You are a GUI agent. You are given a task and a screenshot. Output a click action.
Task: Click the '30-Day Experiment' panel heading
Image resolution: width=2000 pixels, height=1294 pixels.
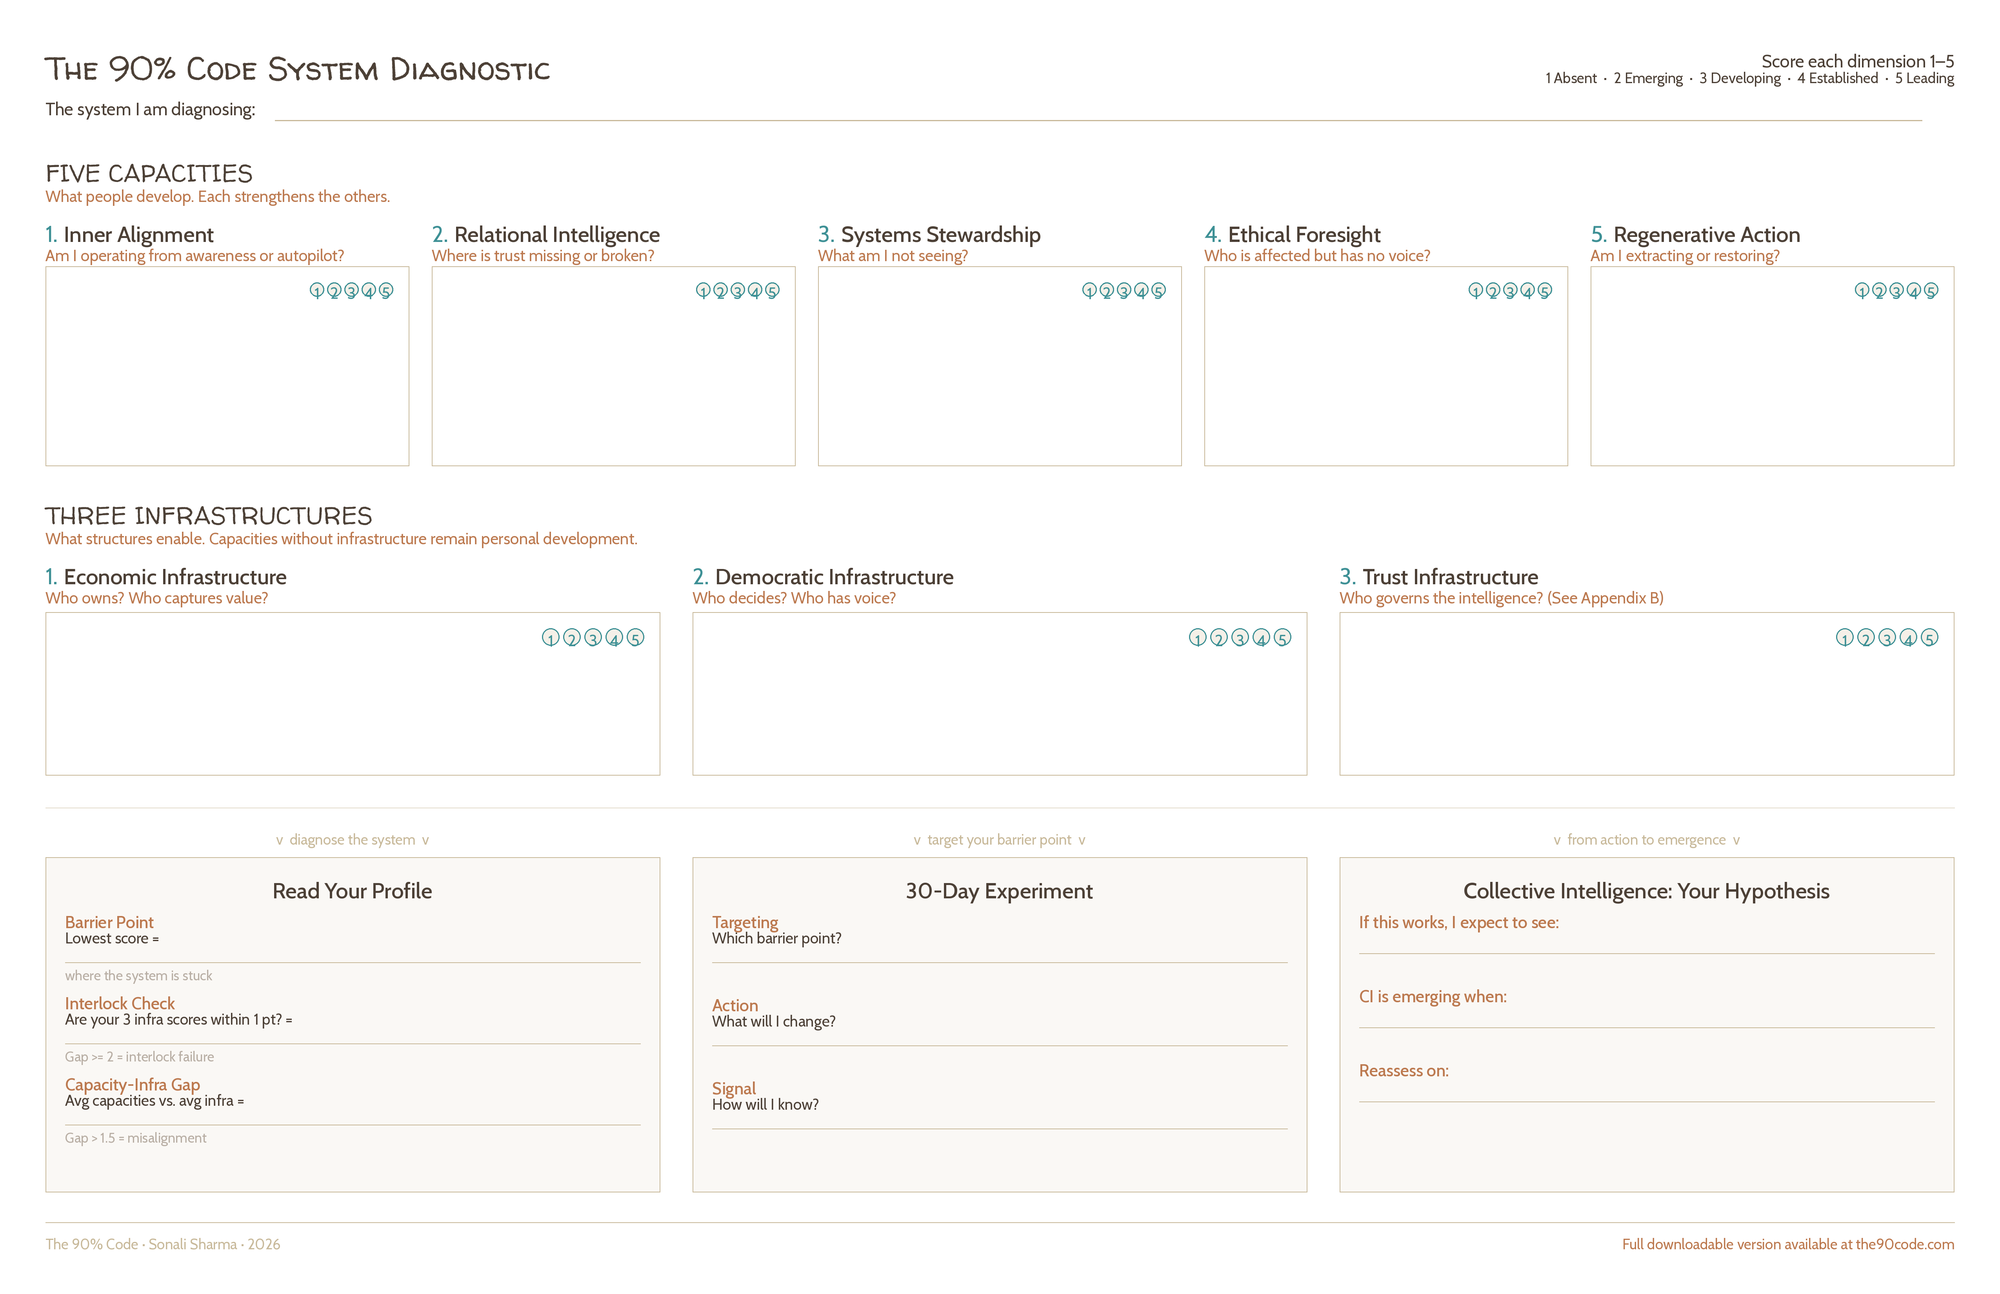pyautogui.click(x=999, y=891)
